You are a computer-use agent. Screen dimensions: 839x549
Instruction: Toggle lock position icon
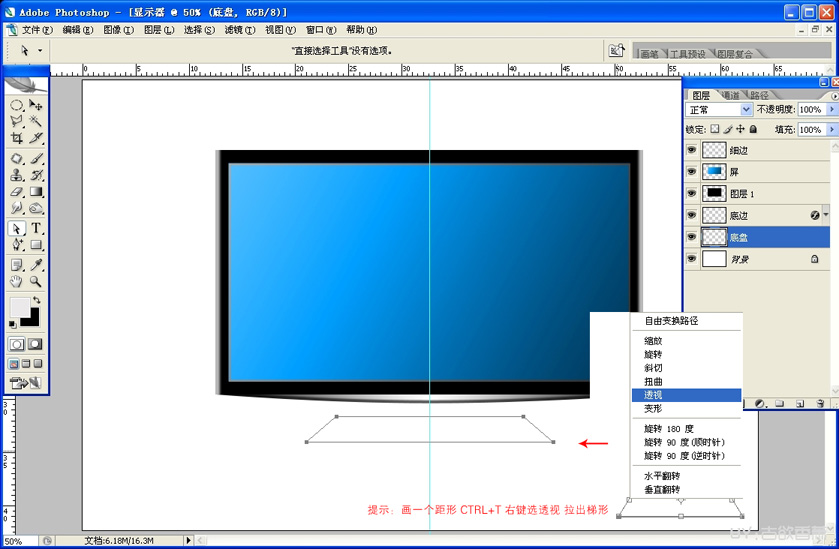(x=741, y=129)
